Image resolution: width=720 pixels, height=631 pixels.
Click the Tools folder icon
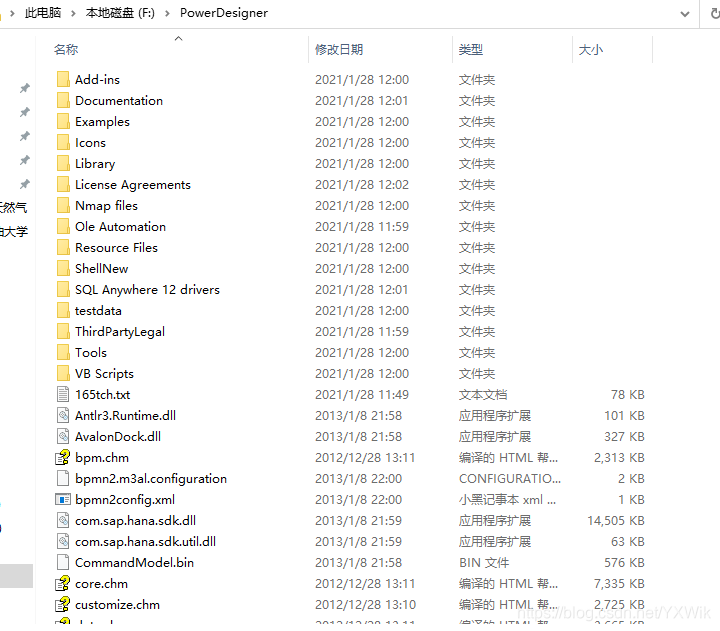tap(63, 353)
